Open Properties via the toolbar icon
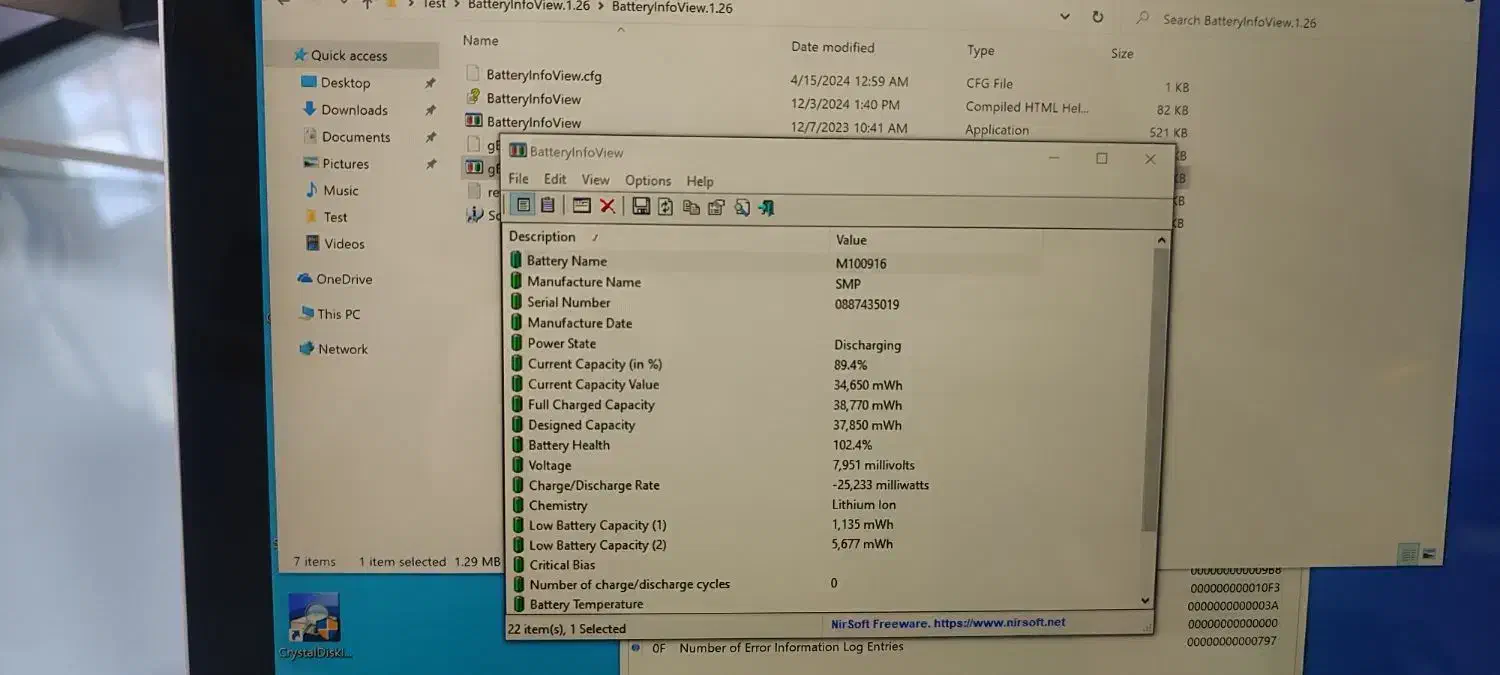 click(x=716, y=207)
